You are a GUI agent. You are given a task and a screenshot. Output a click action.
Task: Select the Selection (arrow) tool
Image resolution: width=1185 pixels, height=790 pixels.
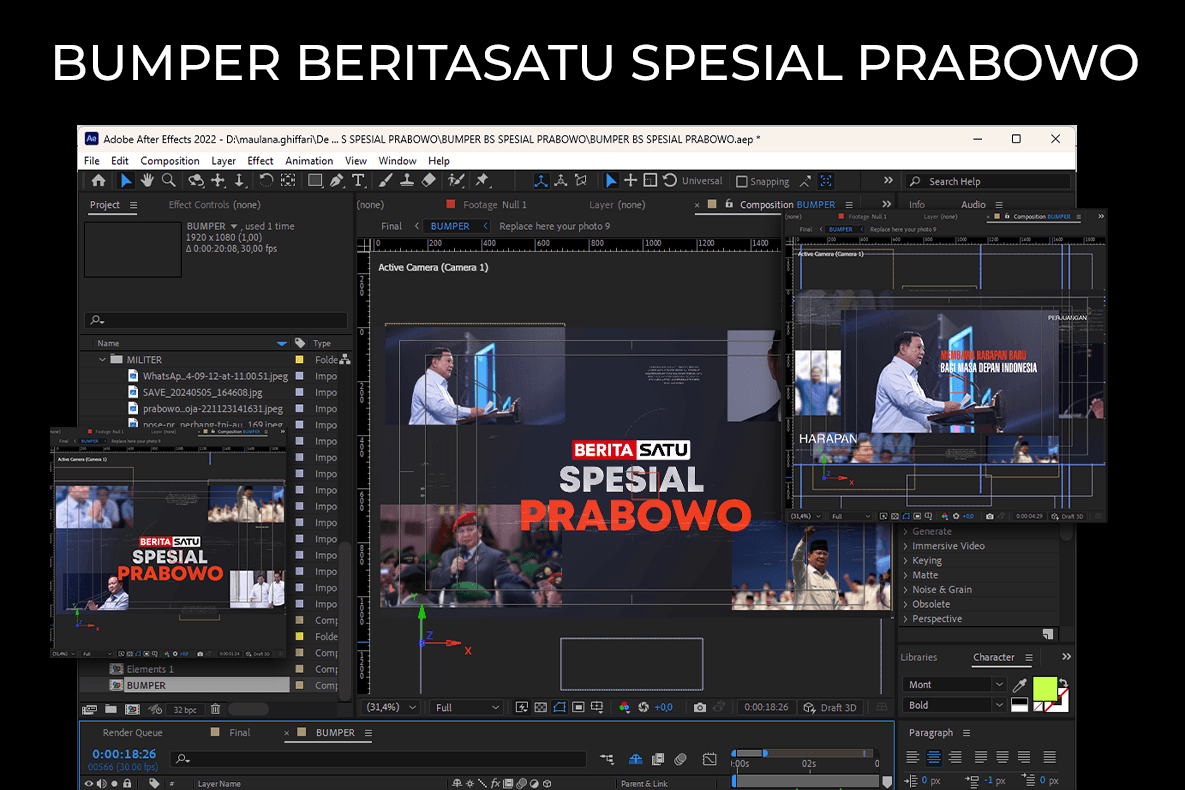click(125, 181)
